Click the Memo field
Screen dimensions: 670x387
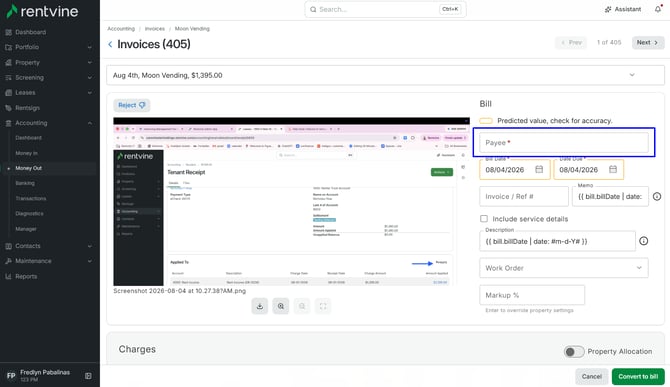coord(610,196)
